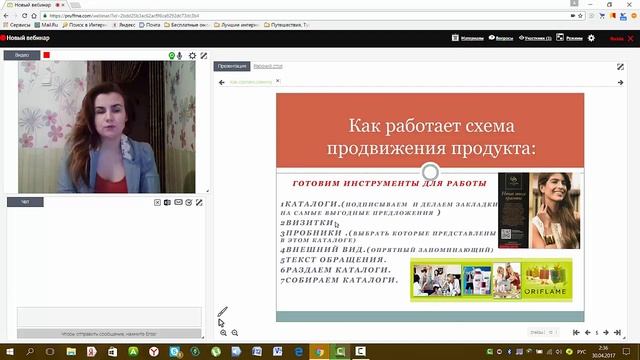This screenshot has width=640, height=360.
Task: Open Microsoft Edge from taskbar
Action: coord(299,351)
